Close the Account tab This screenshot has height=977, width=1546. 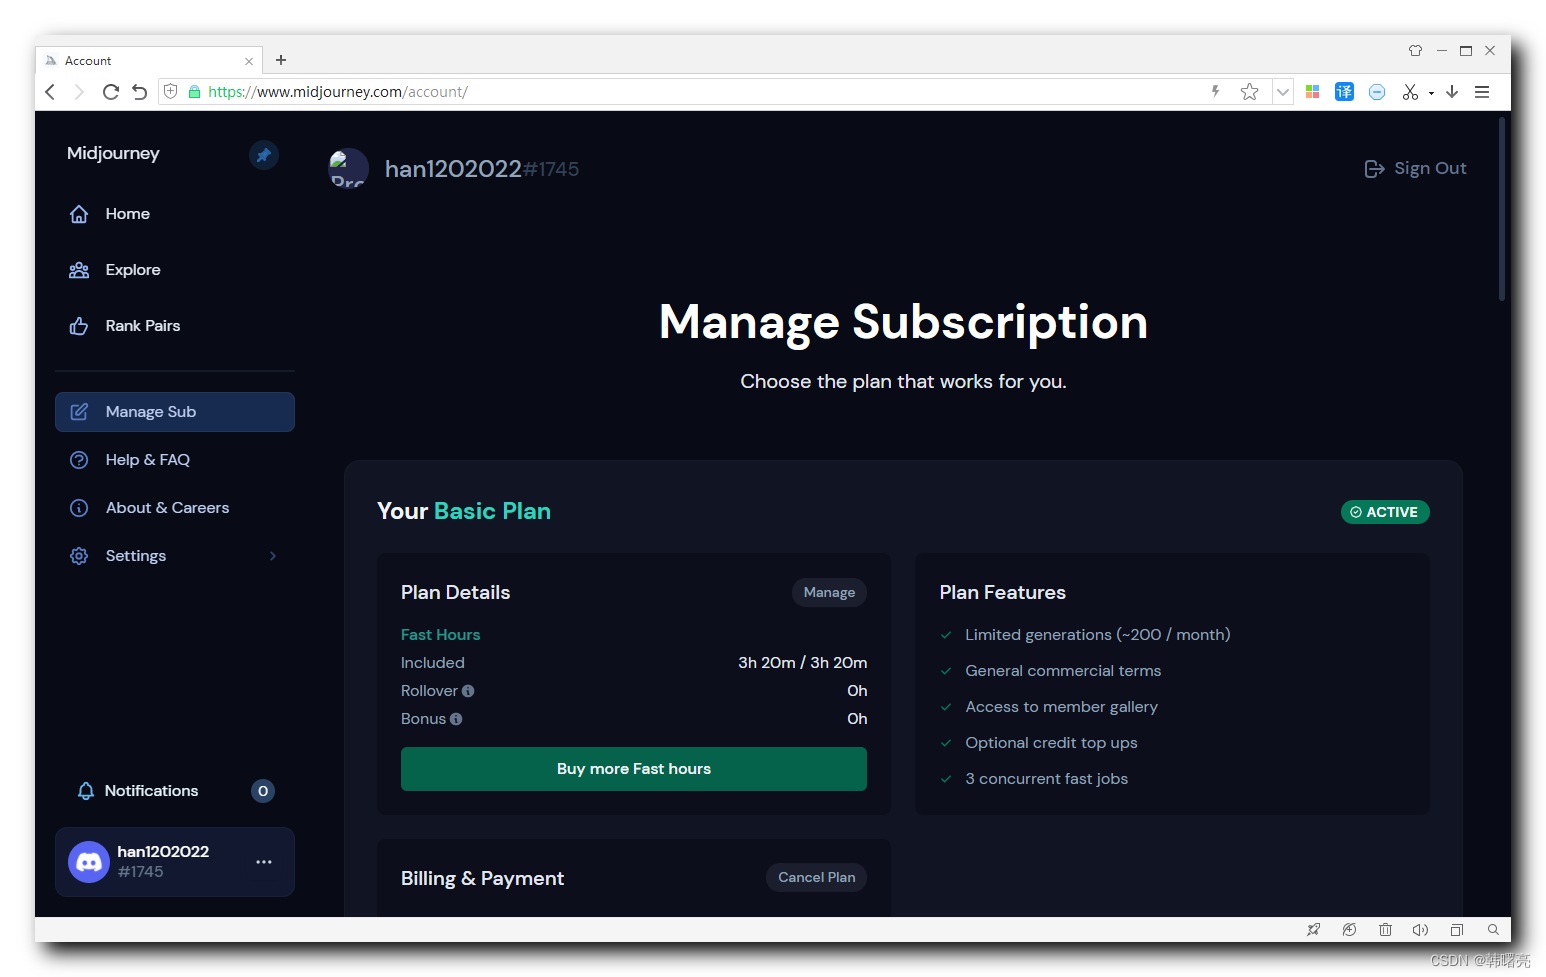coord(249,61)
